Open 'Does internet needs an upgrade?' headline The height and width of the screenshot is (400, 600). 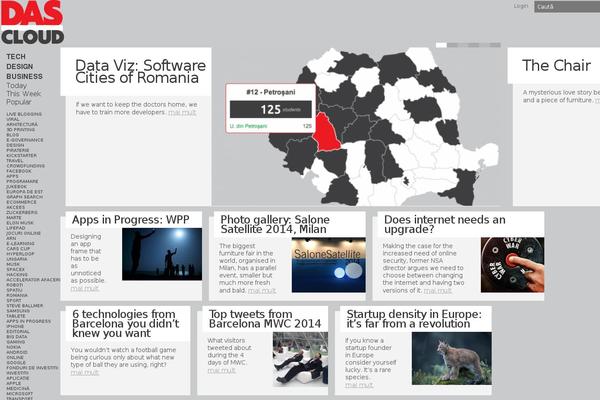[x=445, y=224]
